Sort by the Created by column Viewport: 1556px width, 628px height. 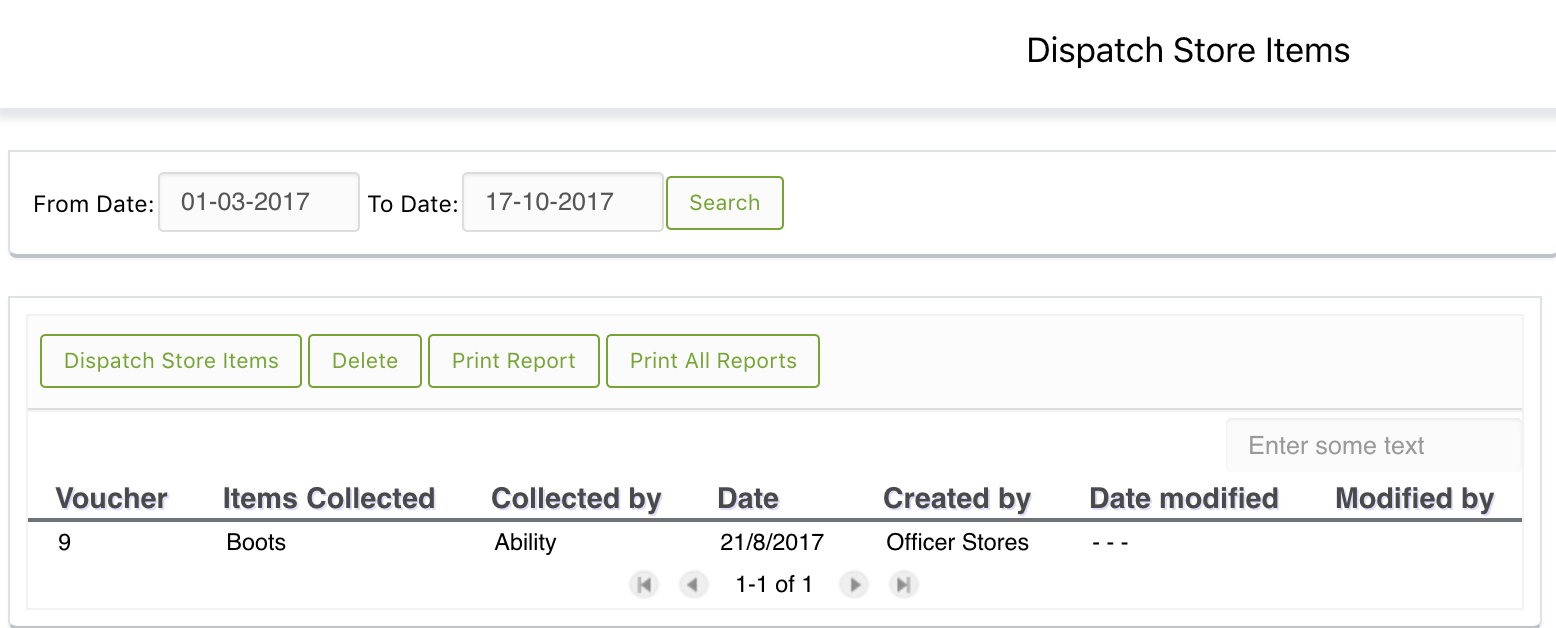tap(957, 498)
